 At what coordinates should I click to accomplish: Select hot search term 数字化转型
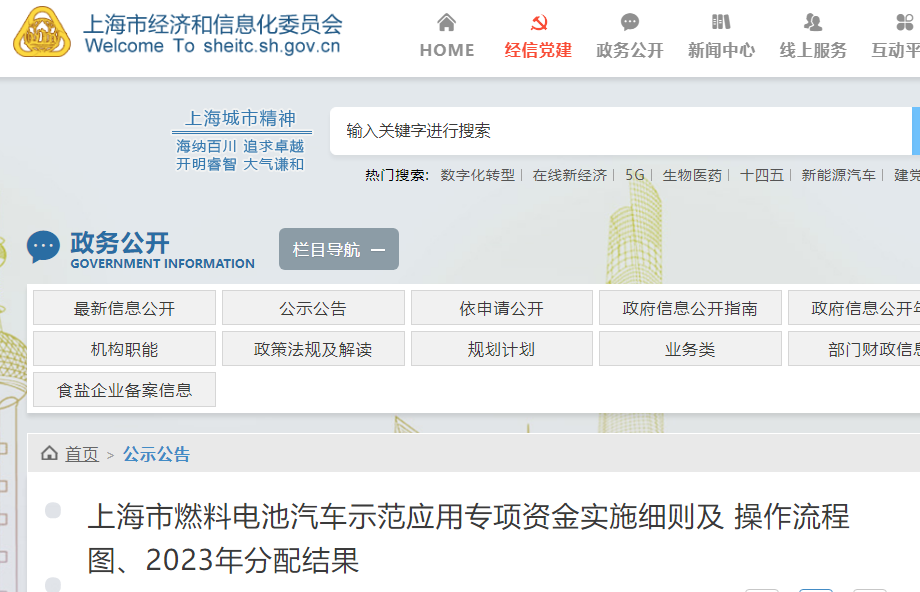pyautogui.click(x=478, y=175)
